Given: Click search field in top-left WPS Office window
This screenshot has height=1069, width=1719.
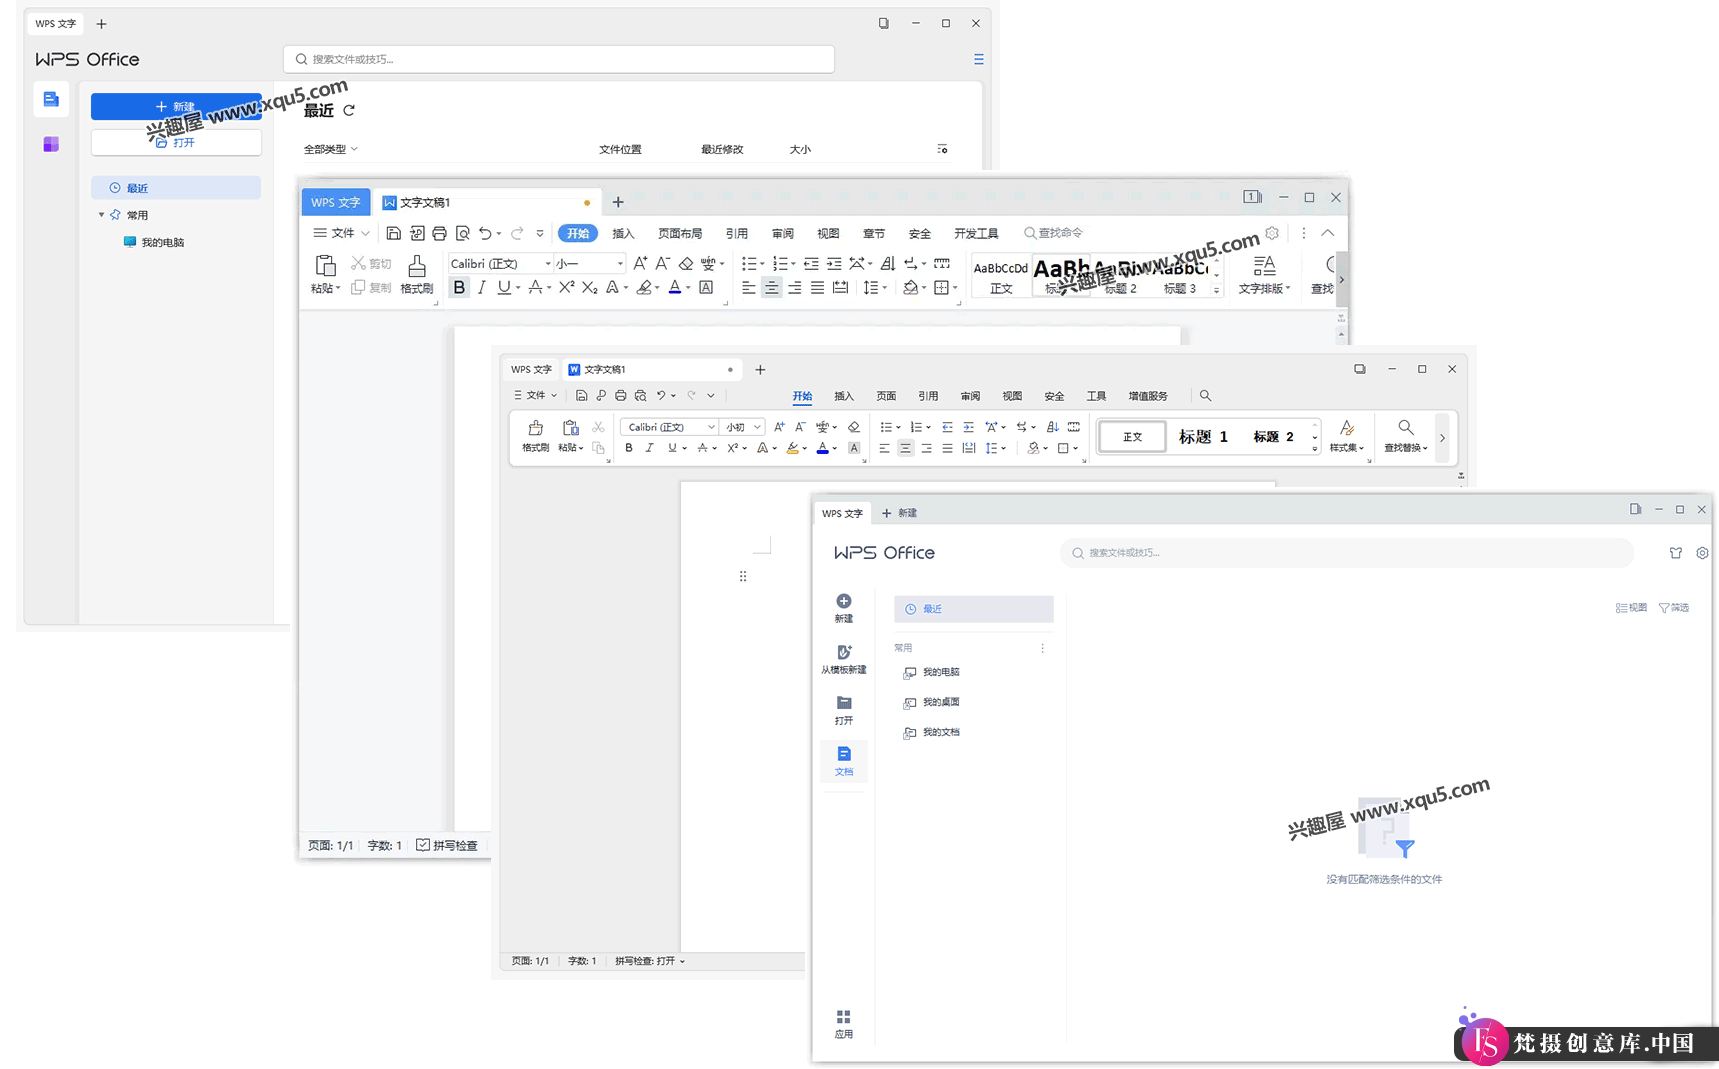Looking at the screenshot, I should [558, 59].
